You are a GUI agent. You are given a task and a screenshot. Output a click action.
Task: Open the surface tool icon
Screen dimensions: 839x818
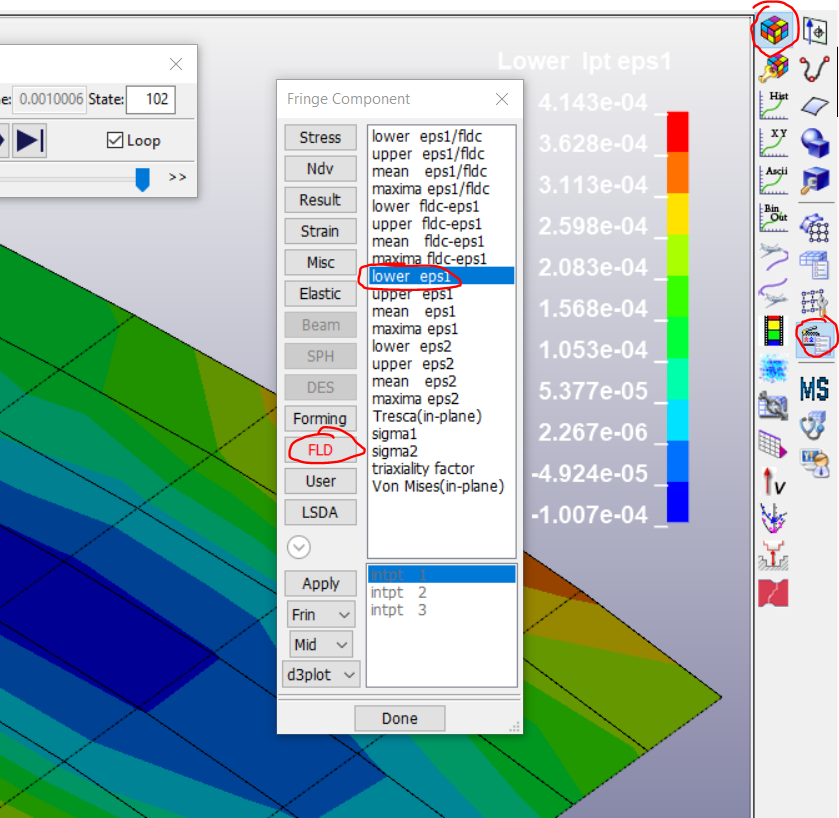click(x=815, y=105)
